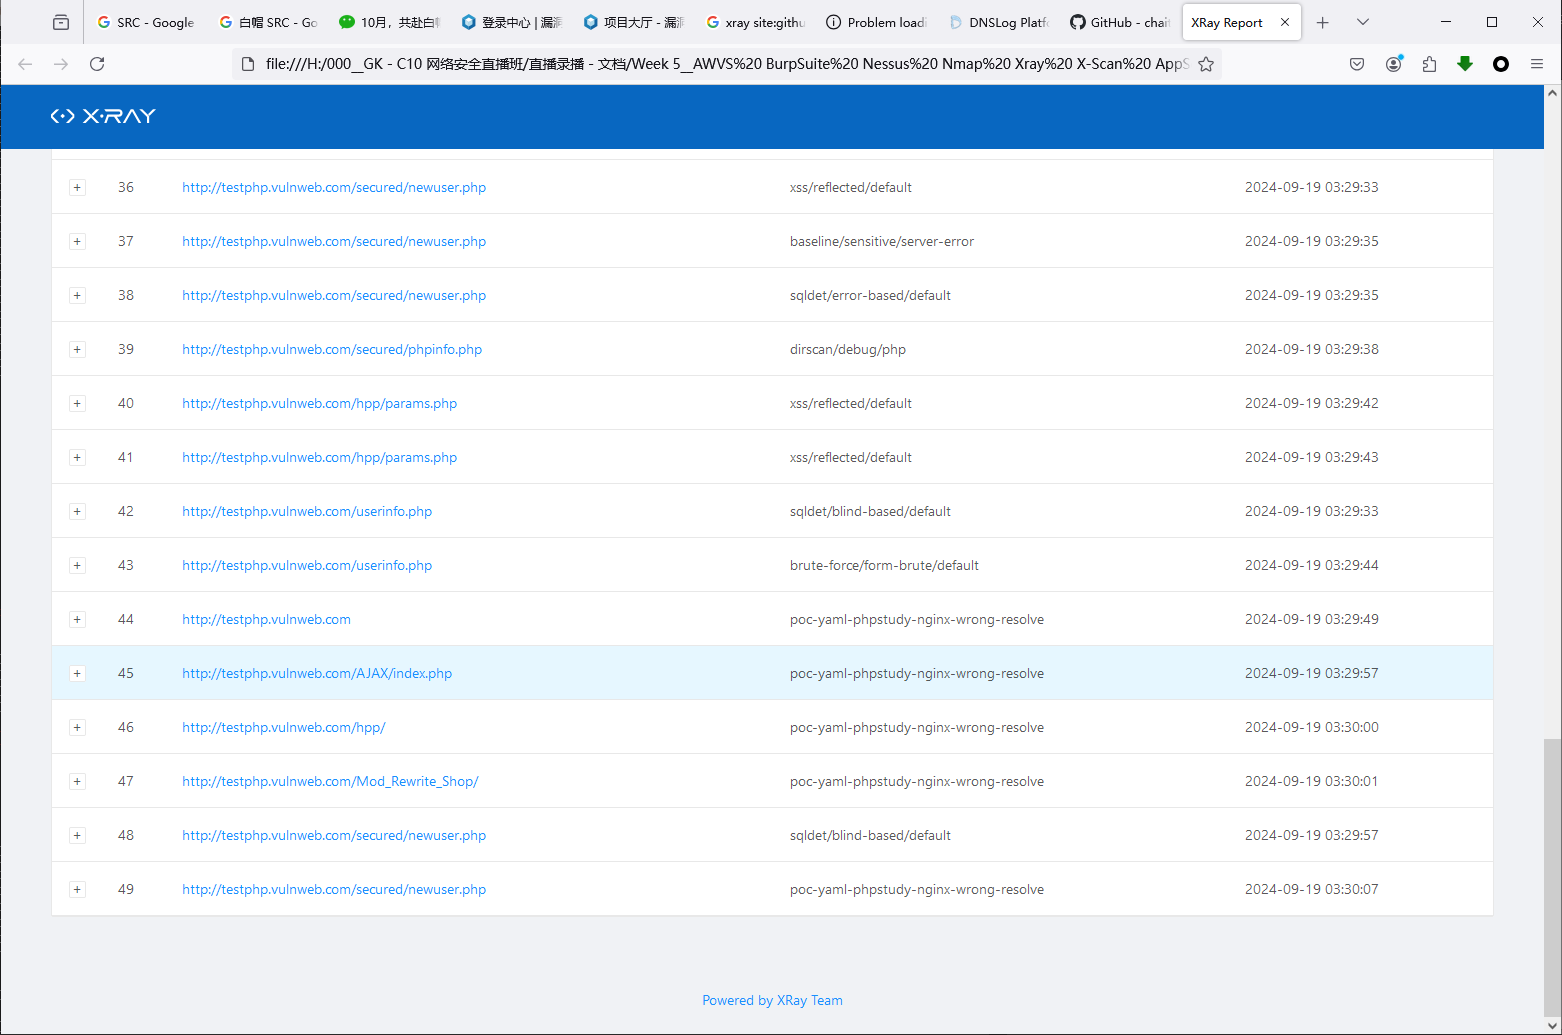Click the Powered by XRay Team link
The height and width of the screenshot is (1035, 1562).
(772, 1000)
